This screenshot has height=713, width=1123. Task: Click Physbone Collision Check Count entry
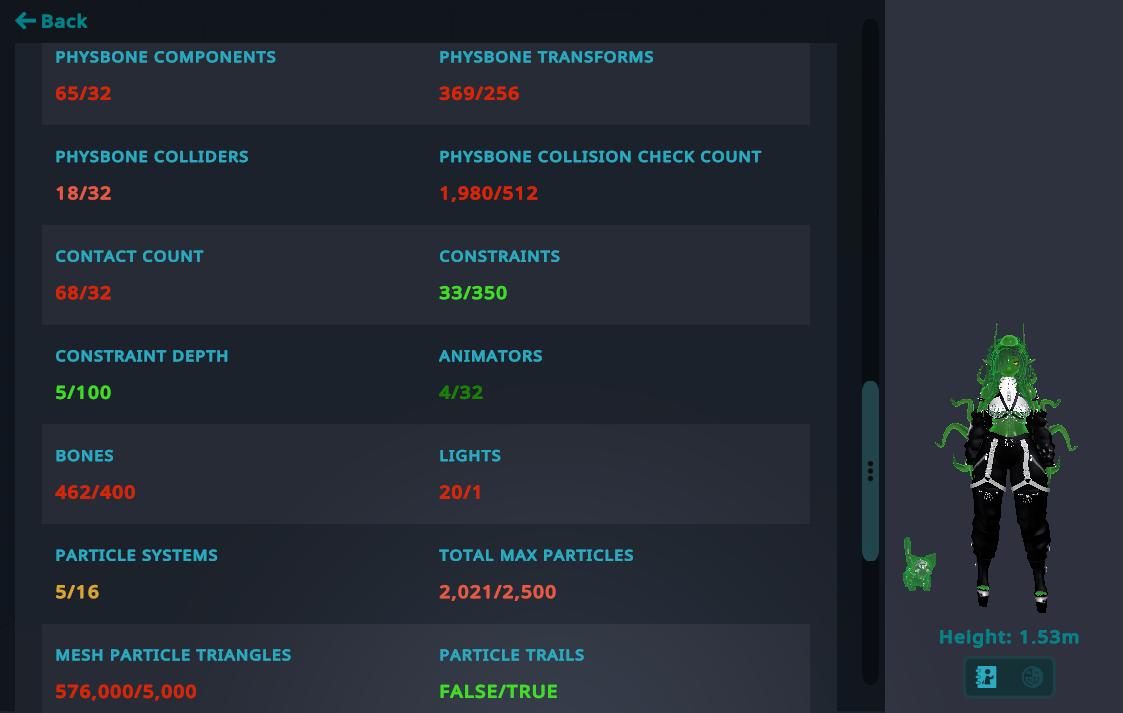[600, 175]
